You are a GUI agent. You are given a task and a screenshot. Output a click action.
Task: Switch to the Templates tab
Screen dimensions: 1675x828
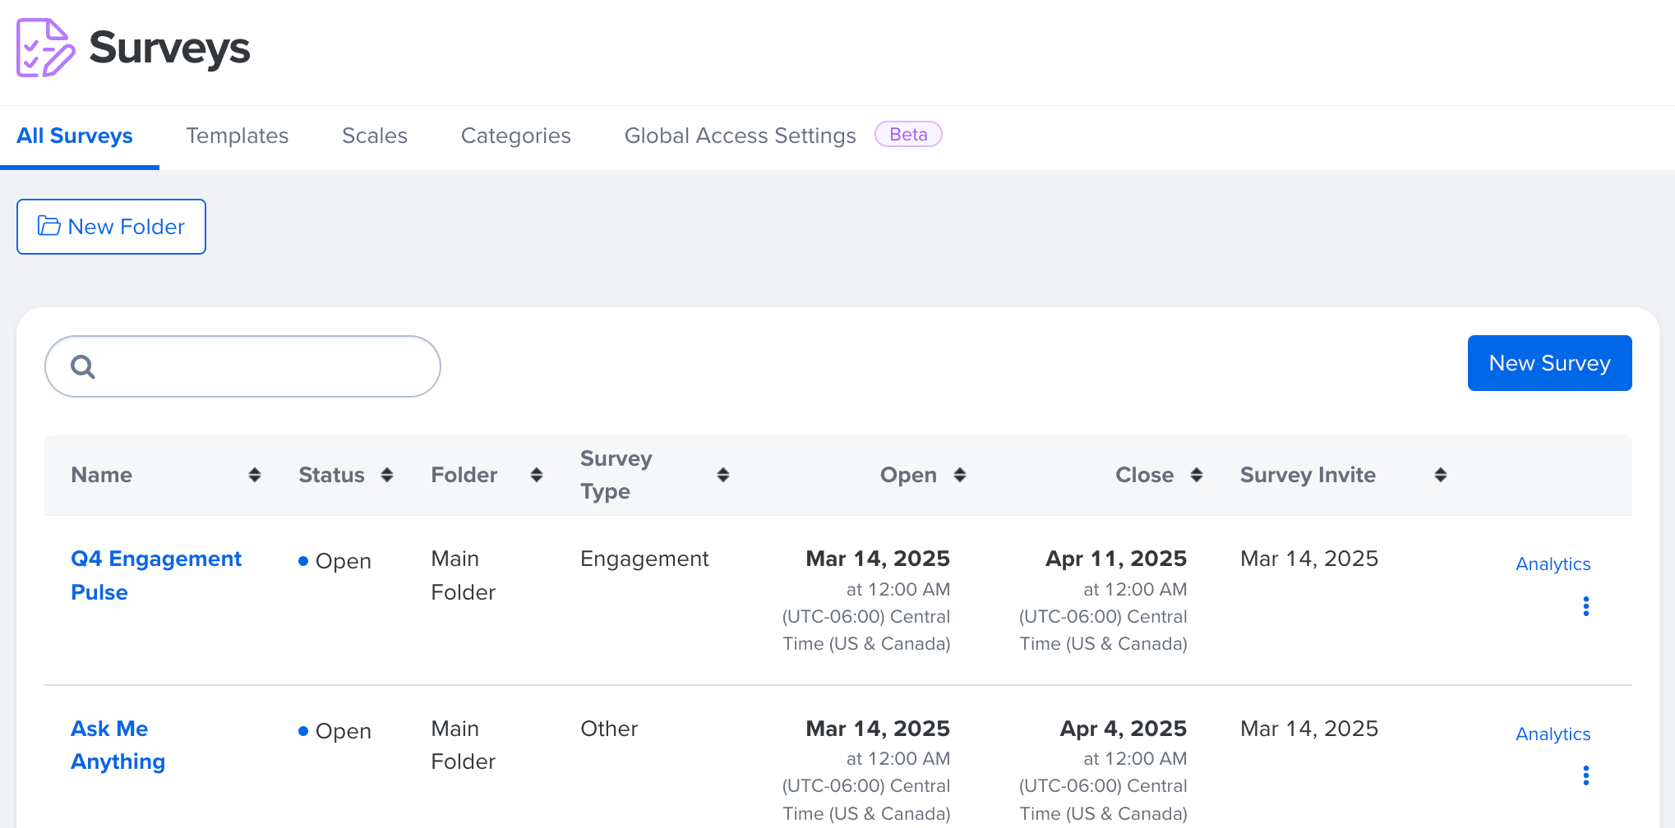237,136
